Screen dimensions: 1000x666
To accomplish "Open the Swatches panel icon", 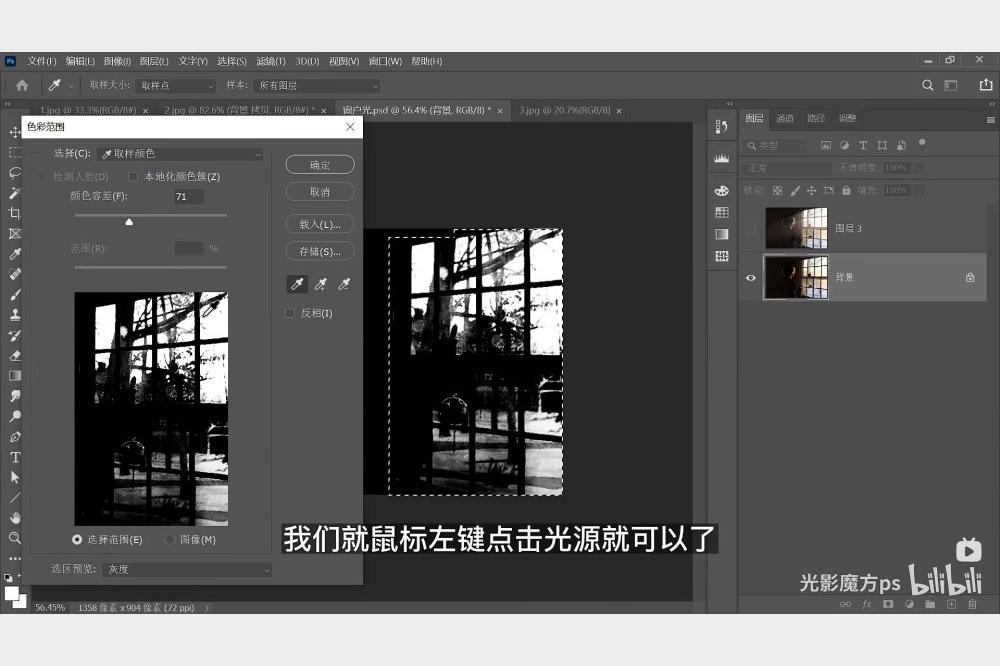I will 721,212.
